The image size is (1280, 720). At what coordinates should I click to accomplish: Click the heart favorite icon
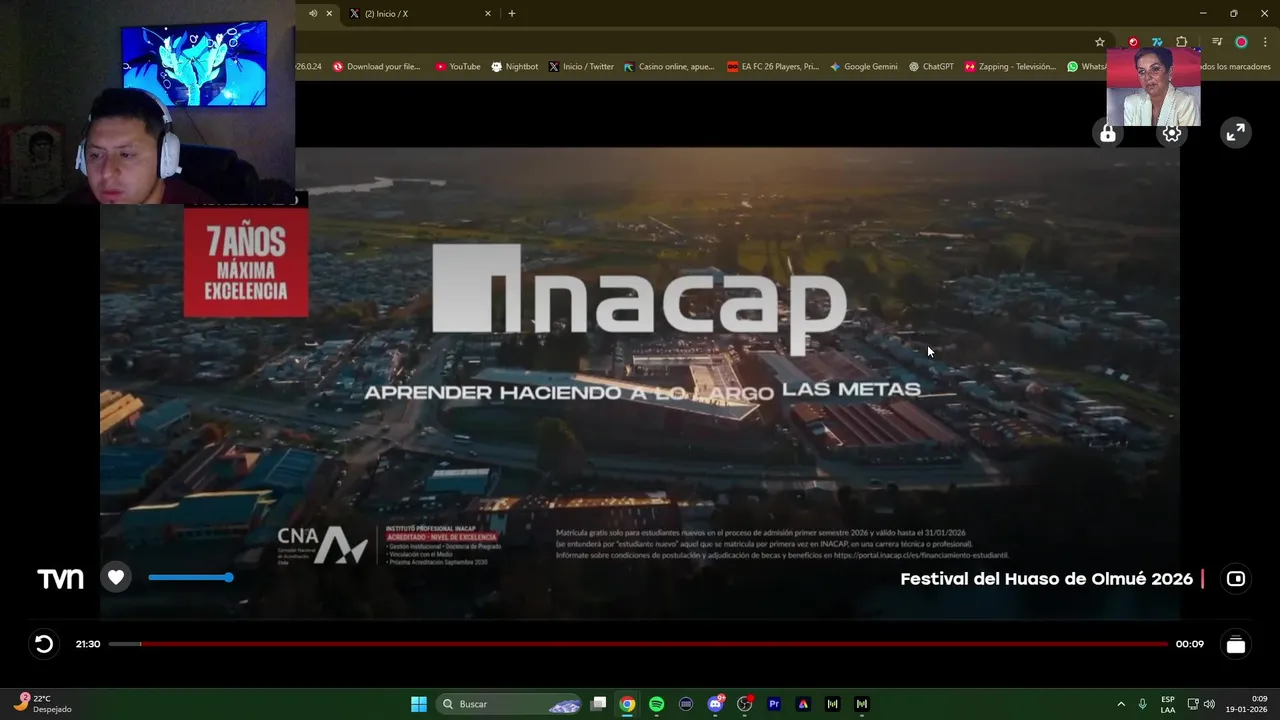pyautogui.click(x=116, y=577)
